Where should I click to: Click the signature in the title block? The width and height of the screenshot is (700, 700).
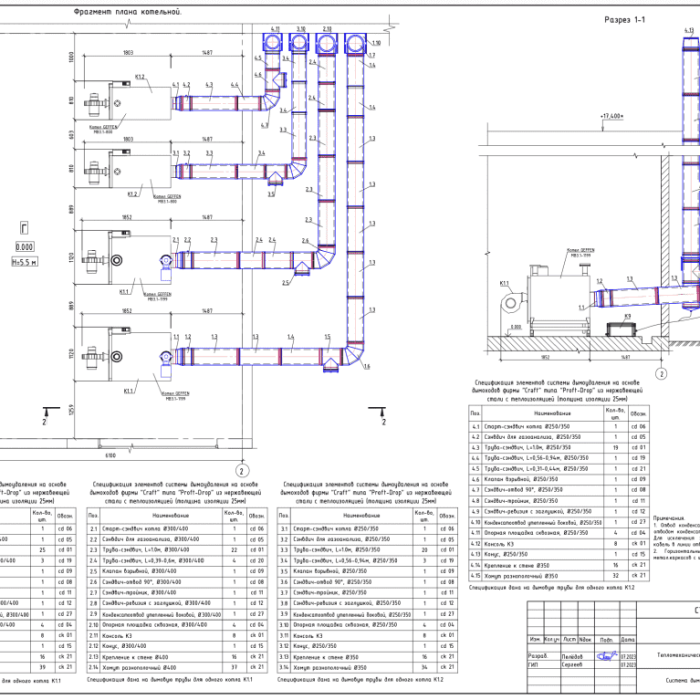tap(608, 657)
